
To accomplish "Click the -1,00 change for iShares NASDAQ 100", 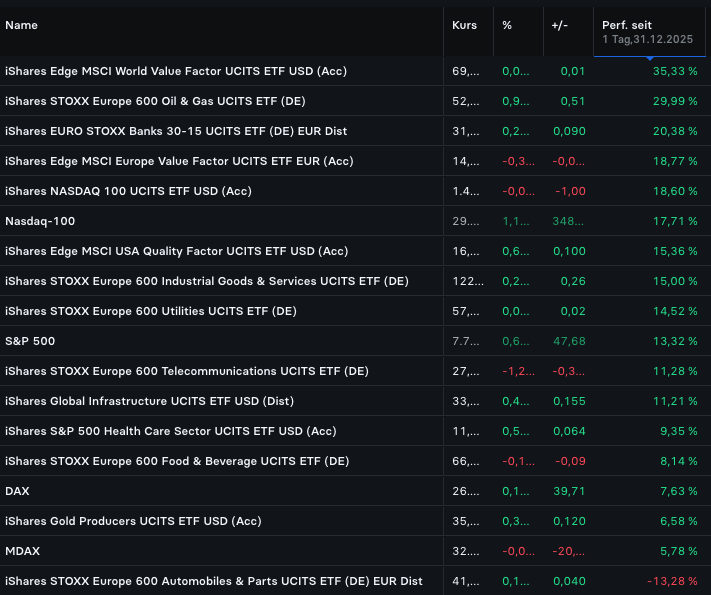I will [x=570, y=191].
